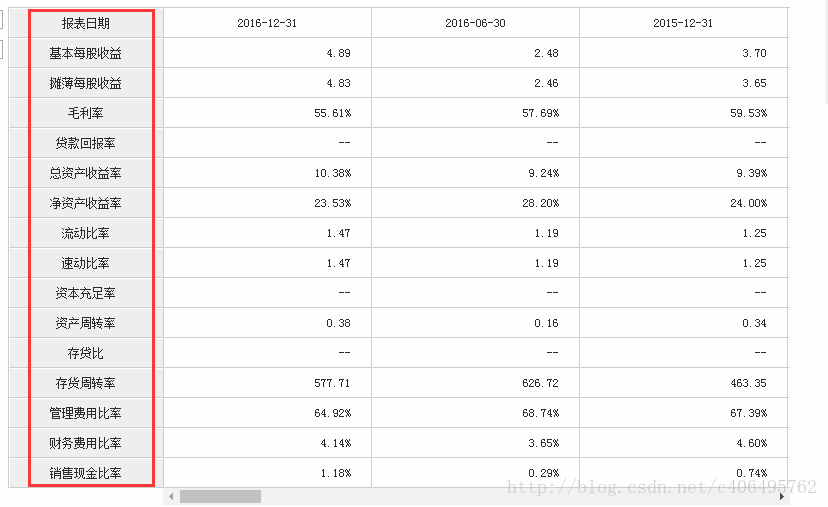Select the 基本每股收益 row label
This screenshot has width=828, height=507.
pos(86,53)
